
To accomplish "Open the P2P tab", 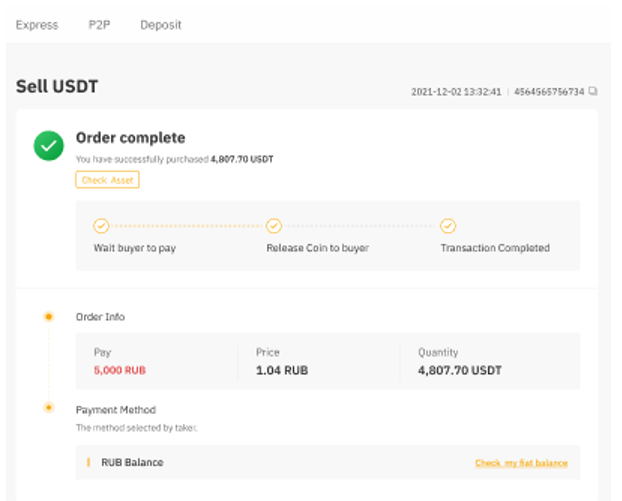I will pyautogui.click(x=99, y=25).
